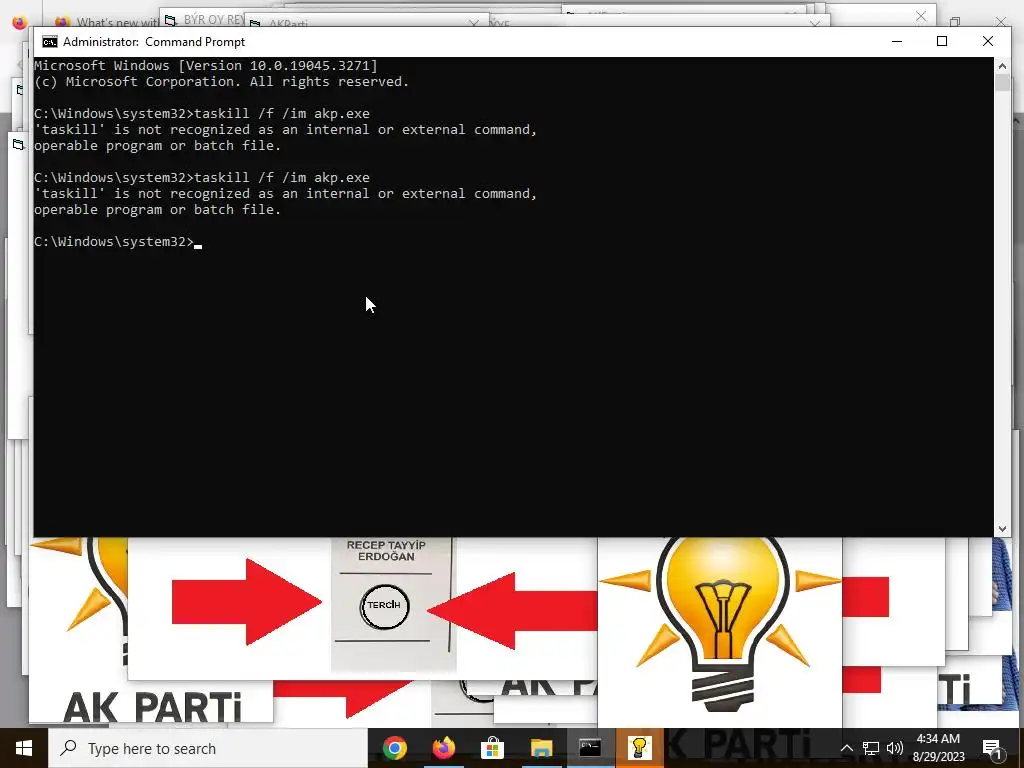Screen dimensions: 1024x768
Task: Click the Command Prompt scroll down arrow
Action: coord(1002,529)
